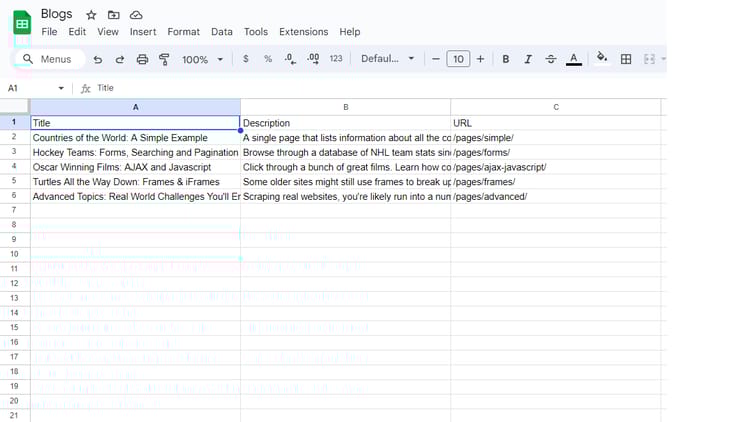Open the fill color picker

[601, 59]
